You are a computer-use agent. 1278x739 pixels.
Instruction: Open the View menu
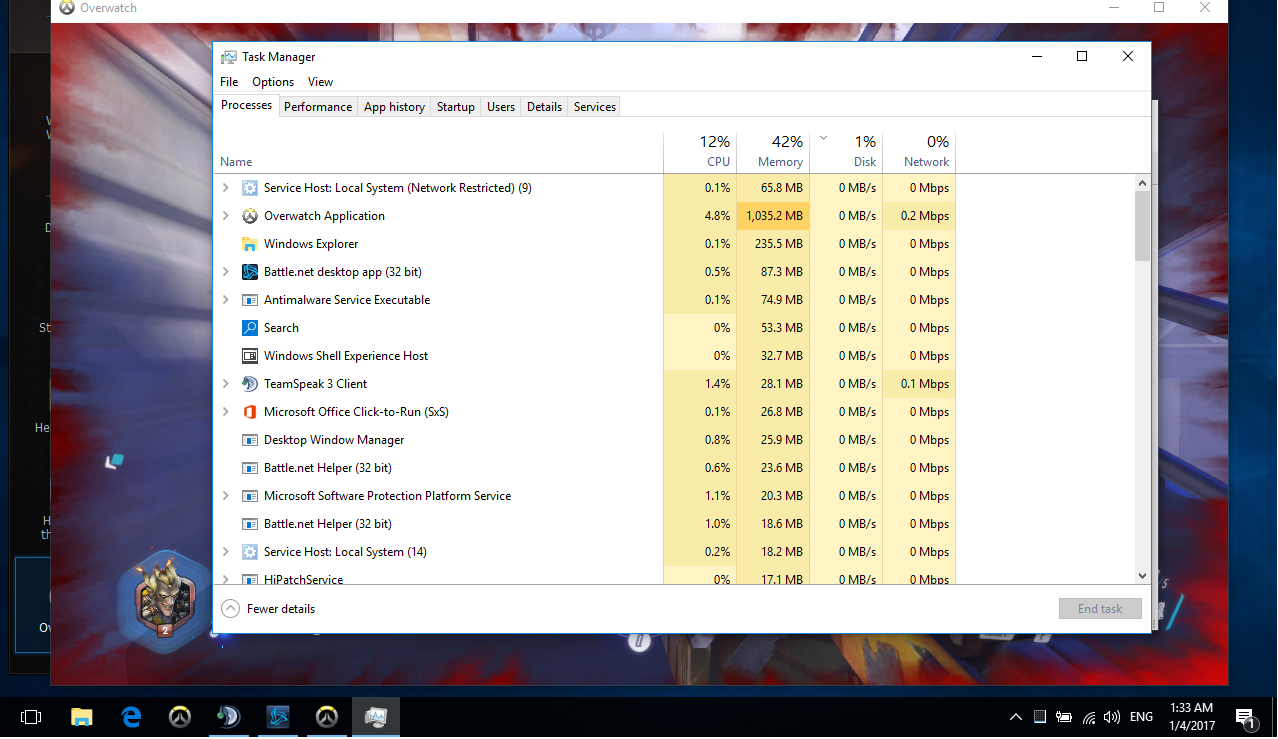tap(320, 82)
